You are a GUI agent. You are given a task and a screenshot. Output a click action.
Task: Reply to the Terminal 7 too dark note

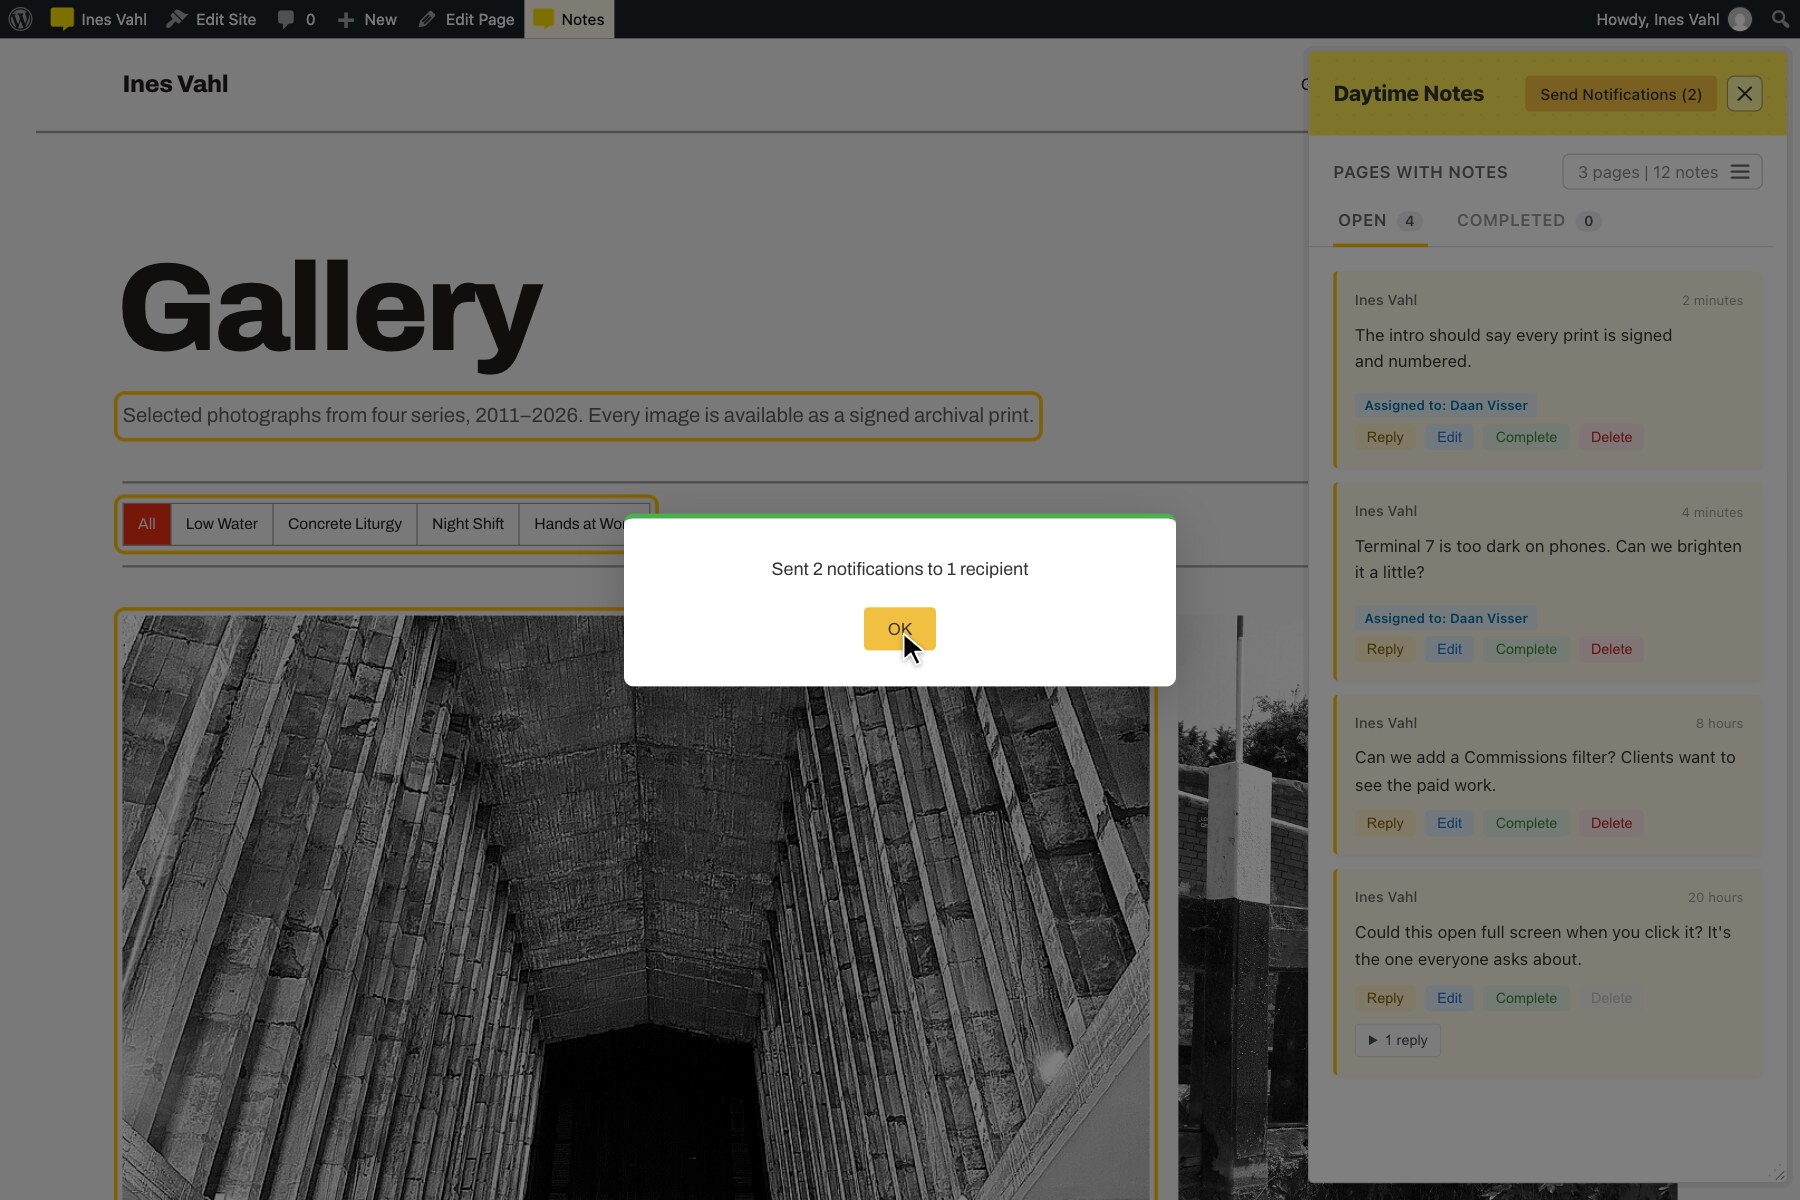point(1385,649)
